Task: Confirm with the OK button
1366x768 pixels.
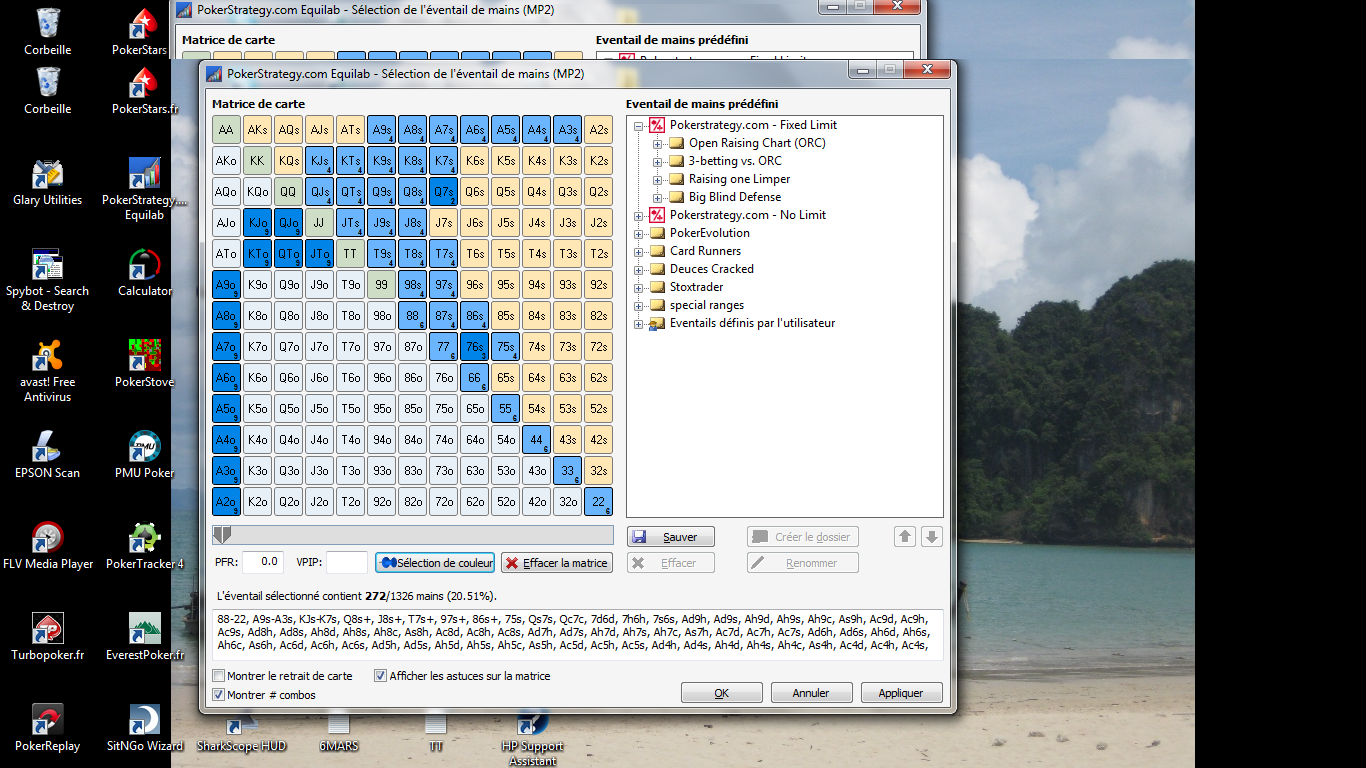Action: pos(722,693)
